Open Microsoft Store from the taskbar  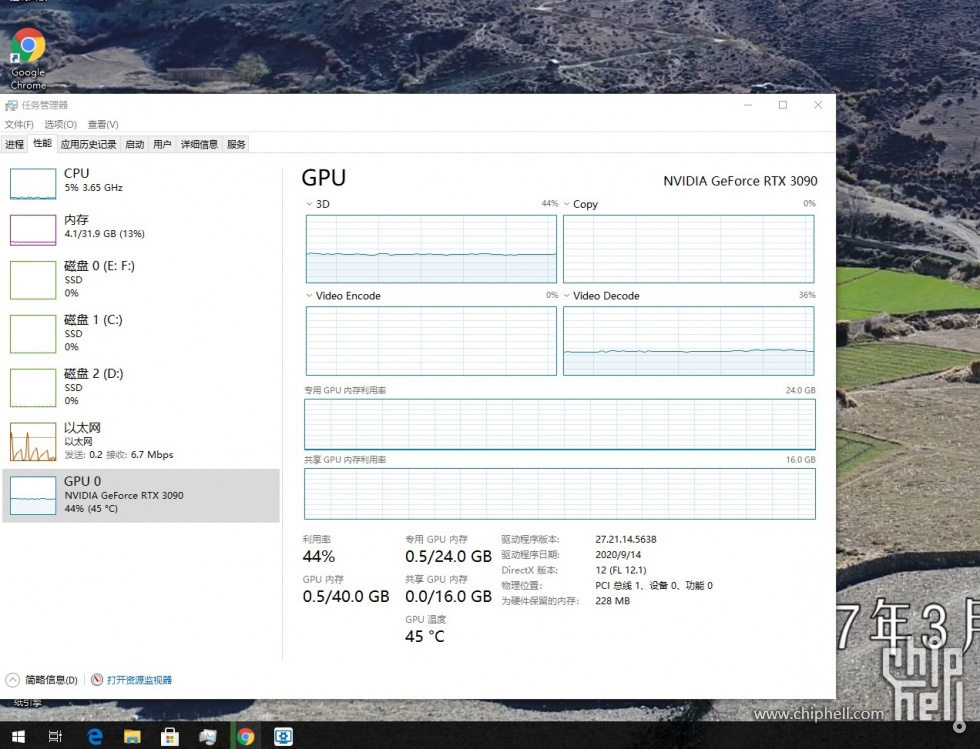[x=169, y=736]
